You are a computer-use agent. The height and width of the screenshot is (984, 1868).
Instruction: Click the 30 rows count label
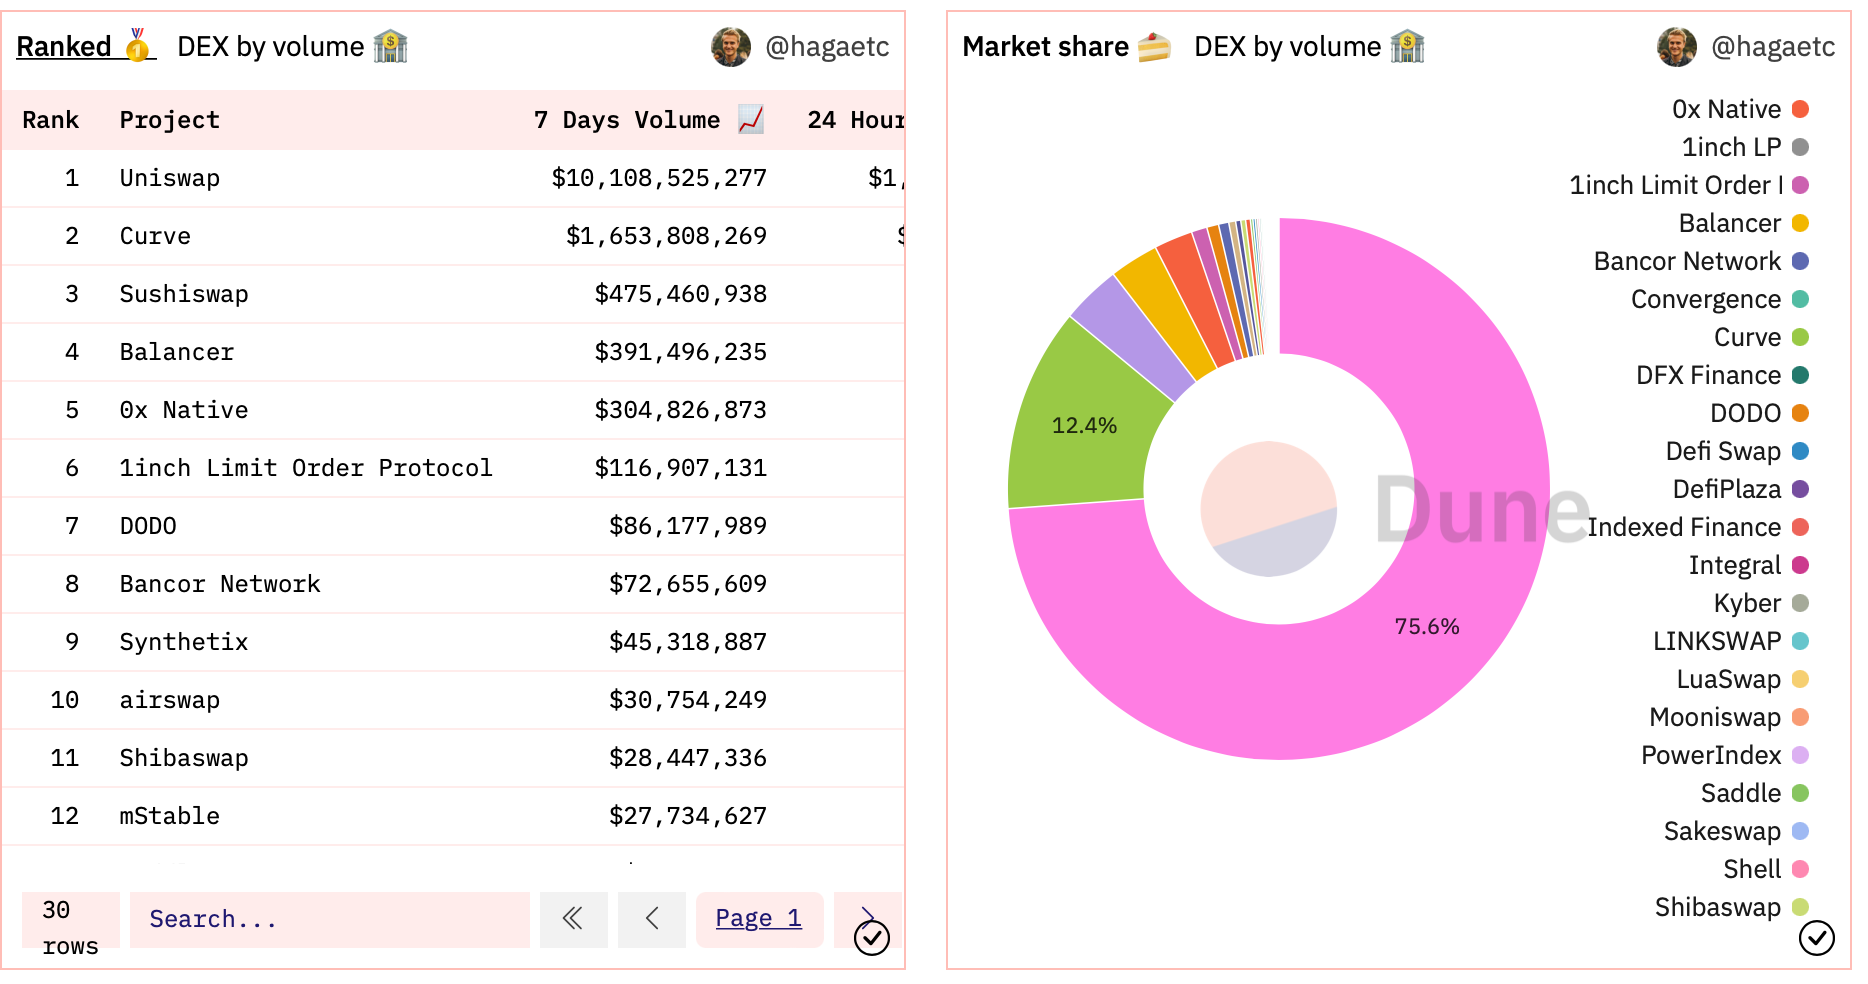[x=70, y=927]
